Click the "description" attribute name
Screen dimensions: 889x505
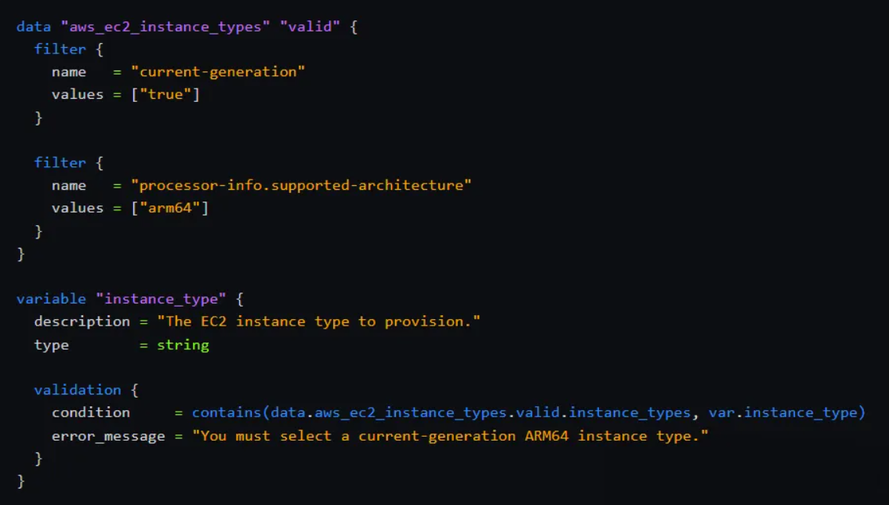(x=82, y=321)
